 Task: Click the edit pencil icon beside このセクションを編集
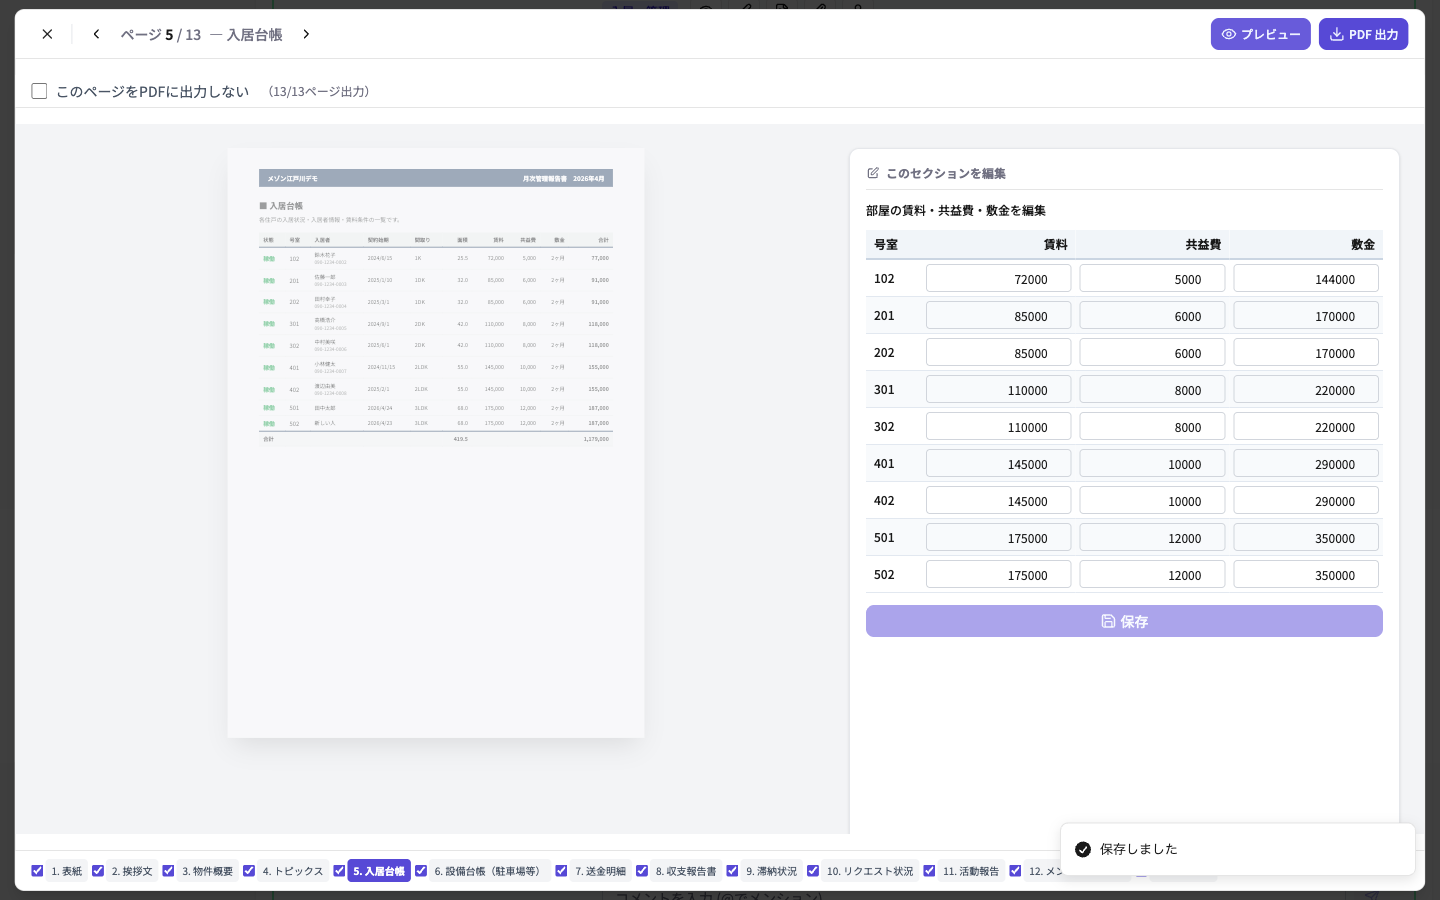(873, 173)
